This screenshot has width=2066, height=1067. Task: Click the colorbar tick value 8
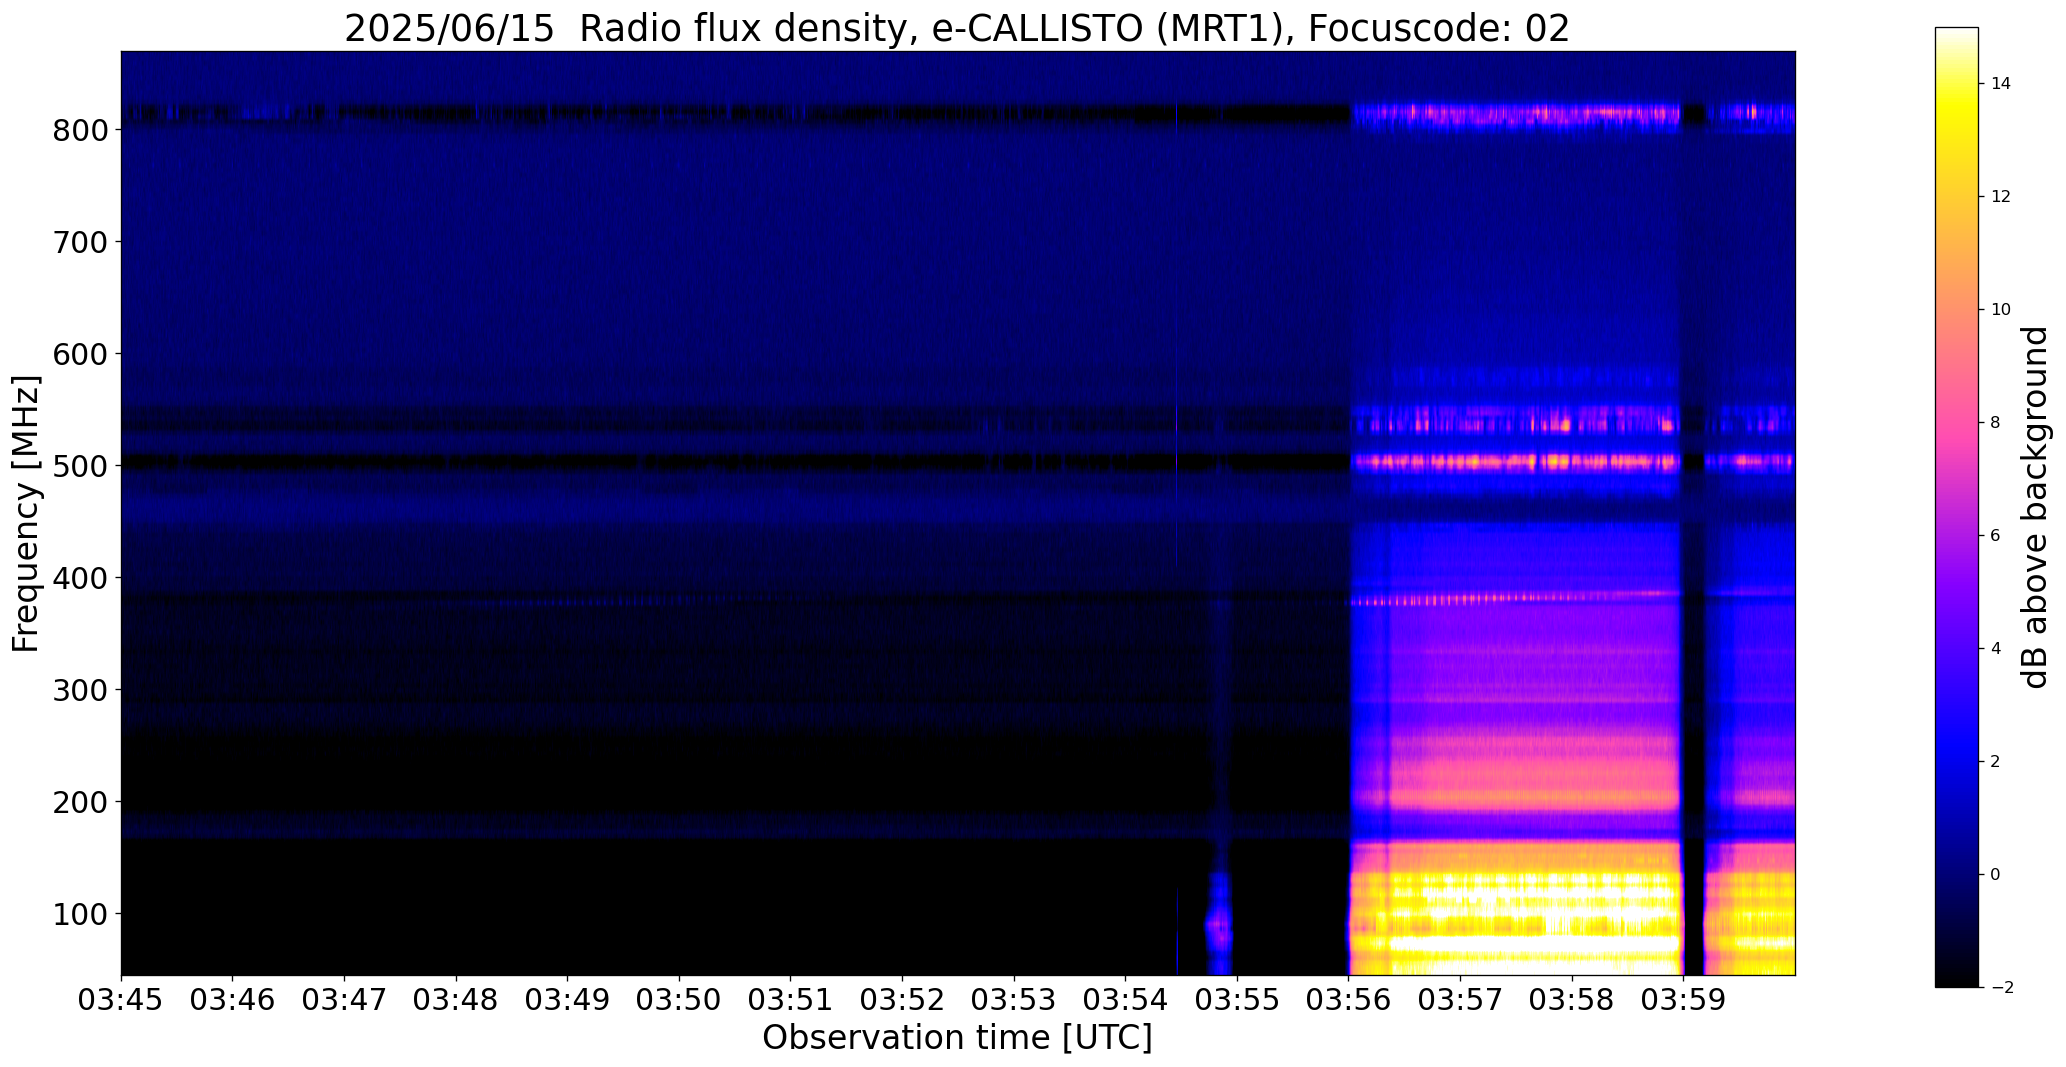click(x=1995, y=423)
